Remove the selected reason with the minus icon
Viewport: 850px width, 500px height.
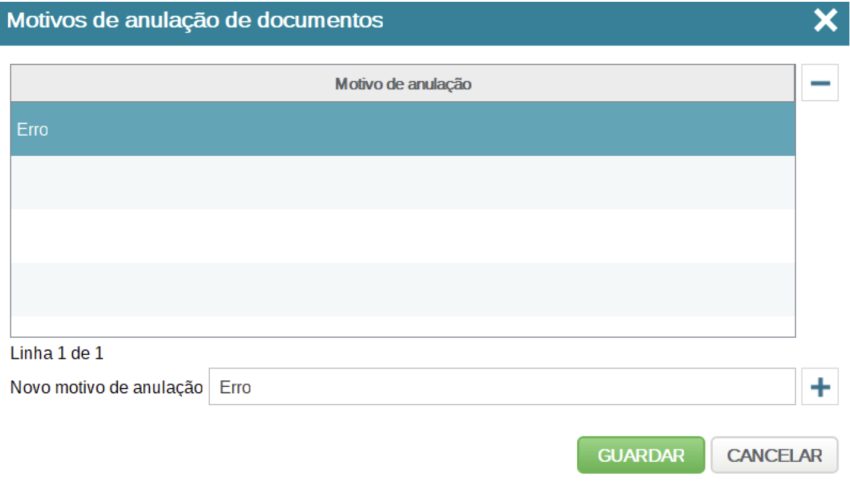coord(820,84)
